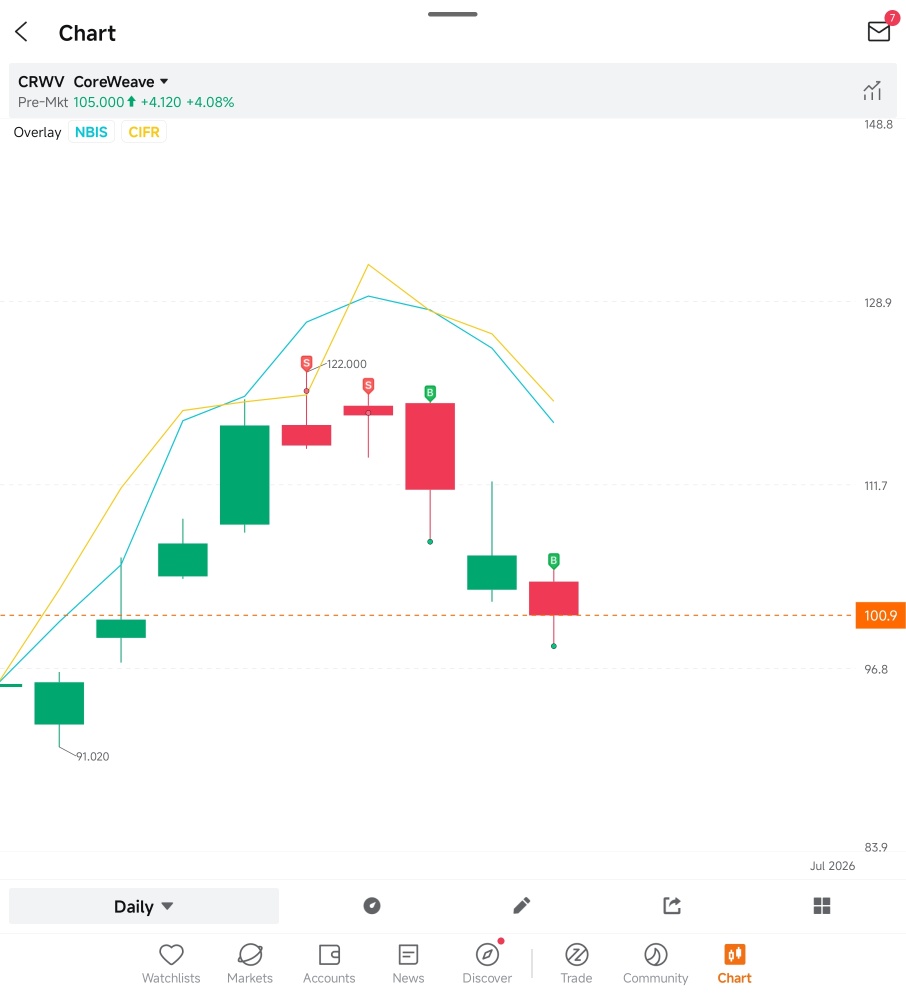Select the pencil drawing tool
The width and height of the screenshot is (906, 994).
[521, 906]
